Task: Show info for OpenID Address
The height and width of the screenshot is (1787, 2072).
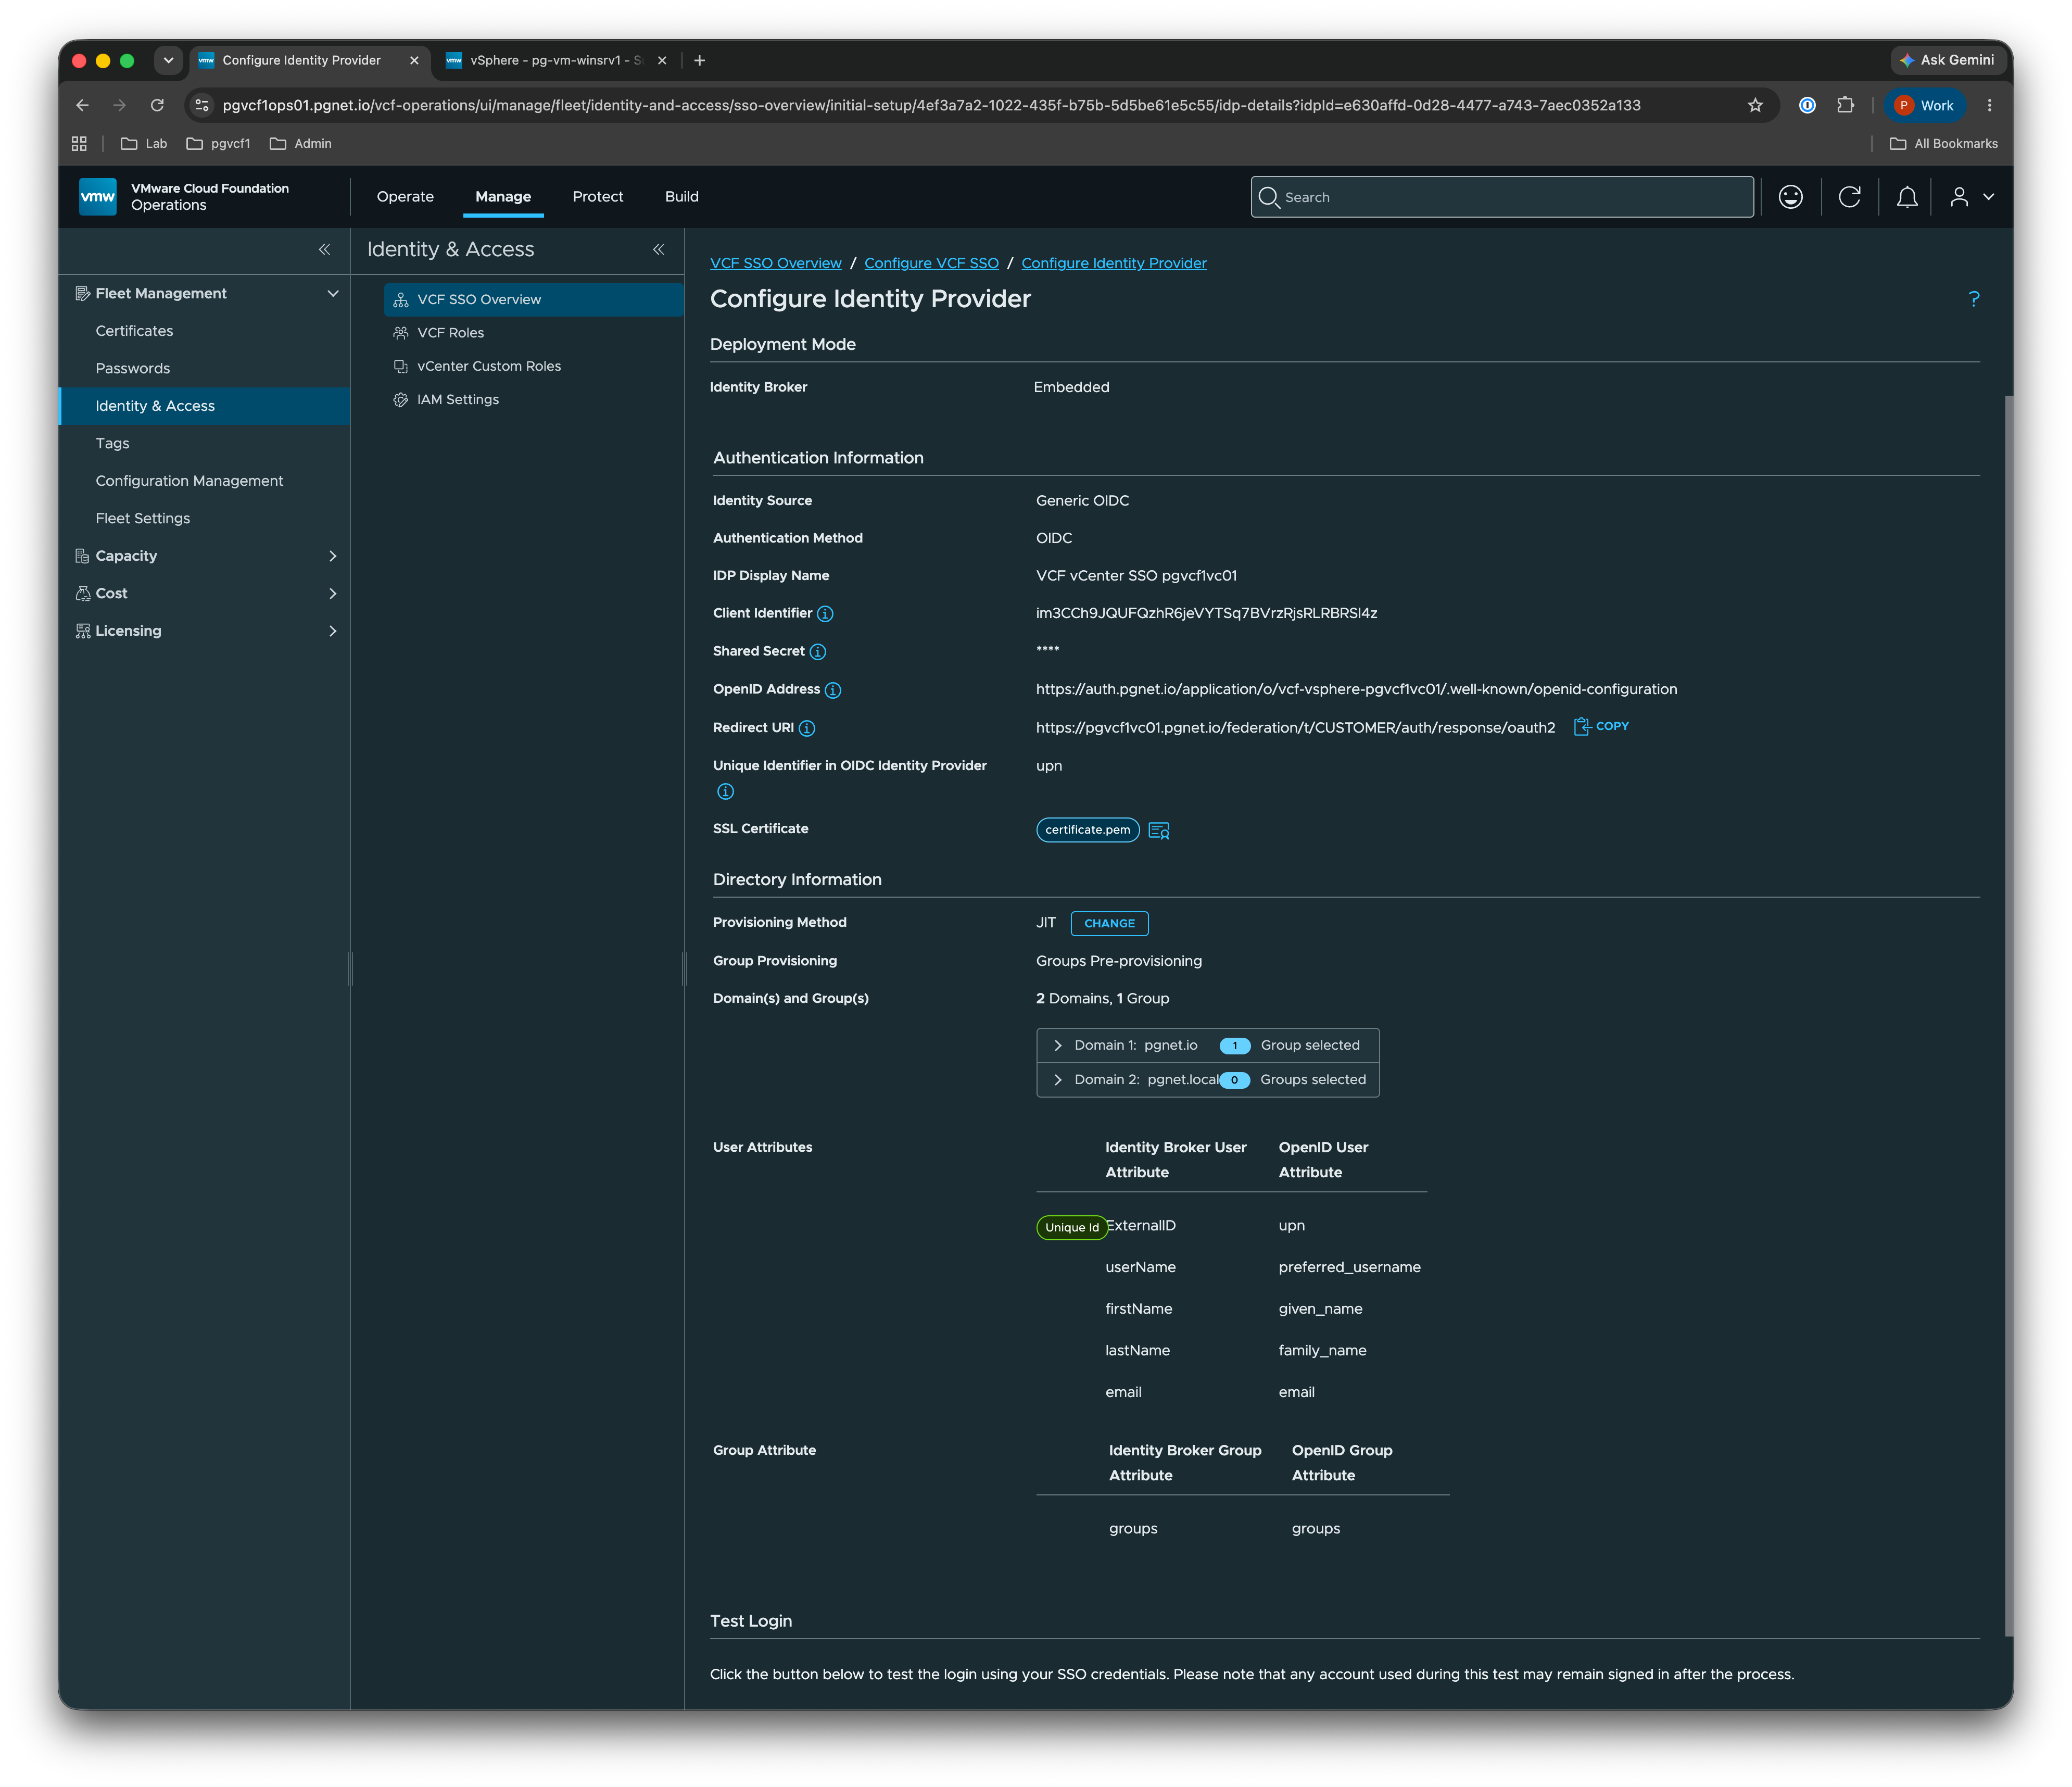Action: tap(833, 690)
